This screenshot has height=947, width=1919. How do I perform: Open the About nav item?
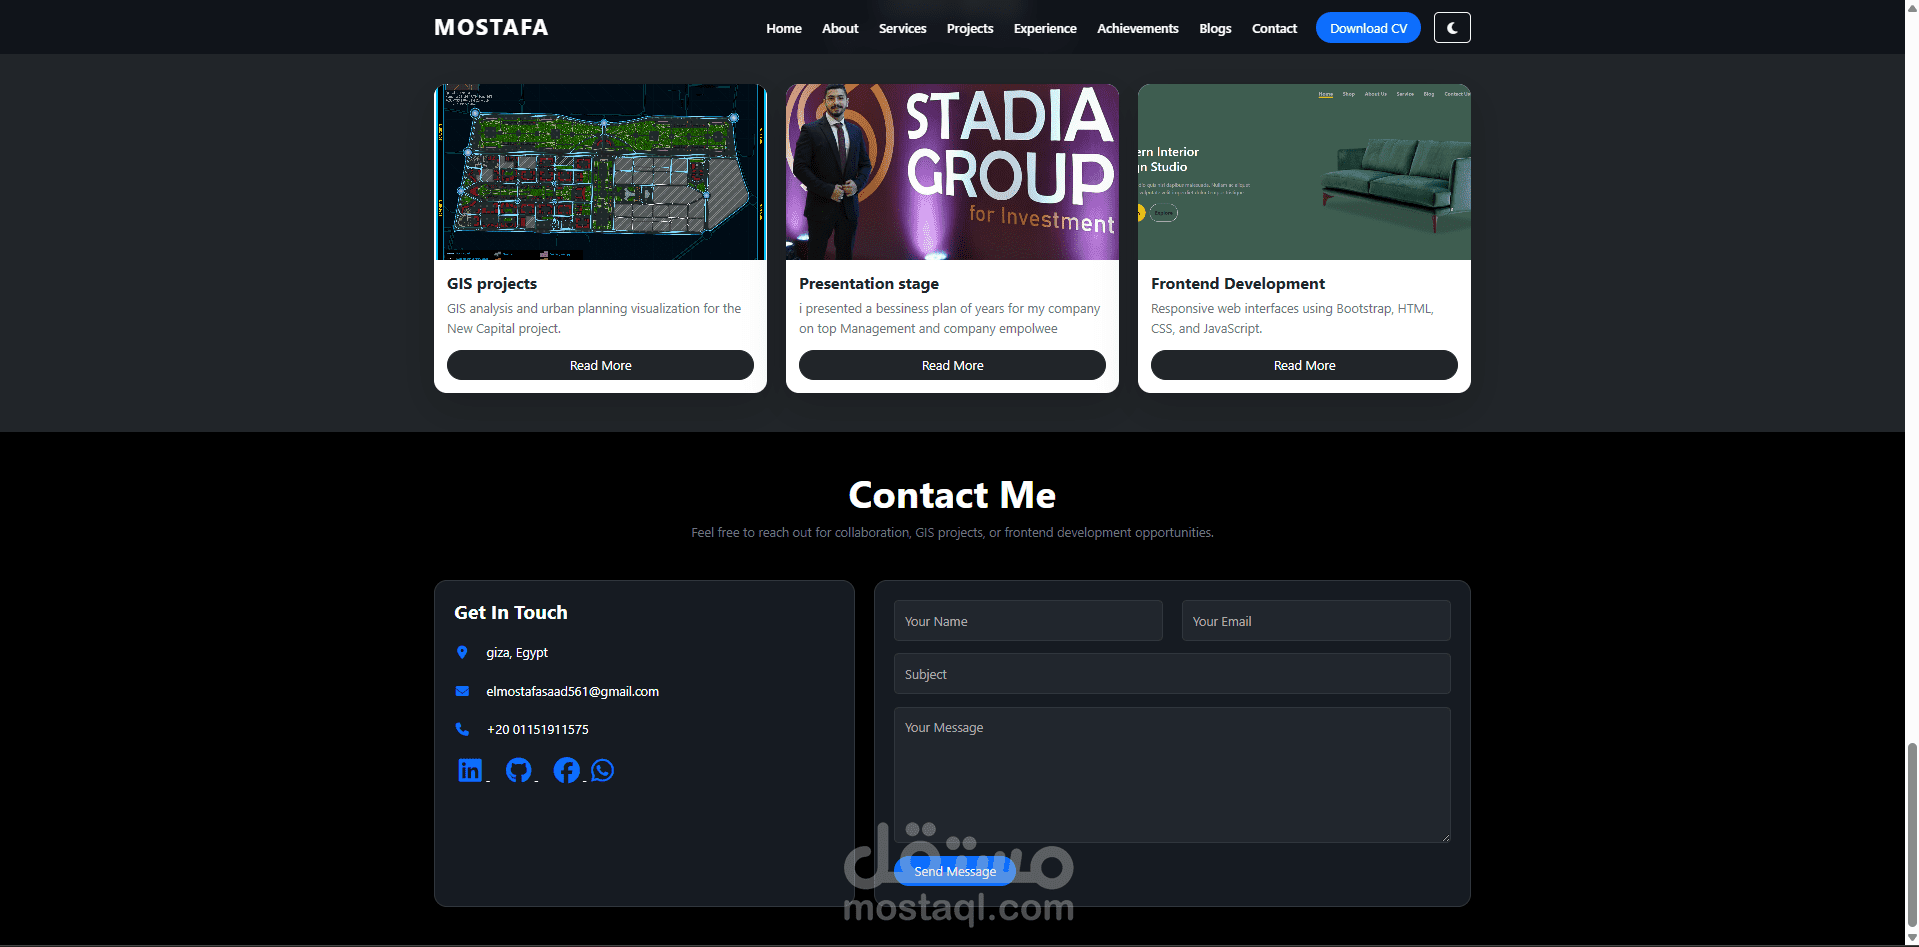tap(840, 28)
